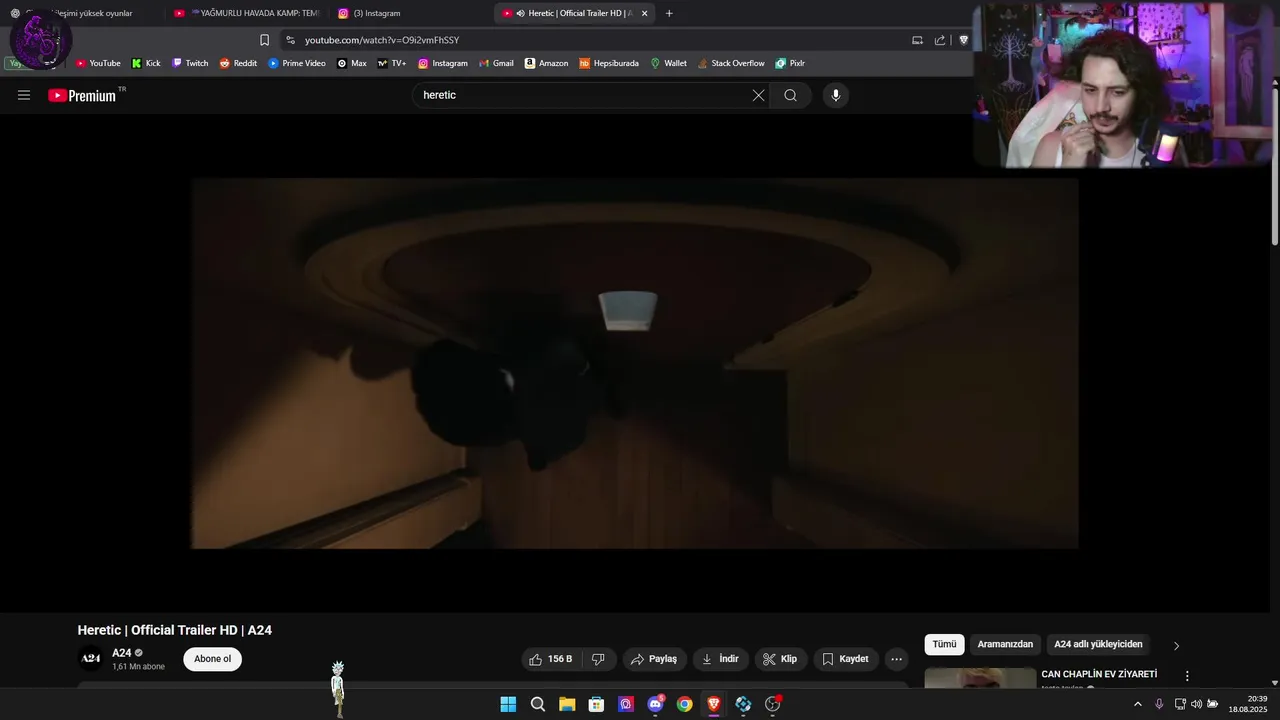Open Gmail bookmark
Viewport: 1280px width, 720px height.
pos(496,63)
